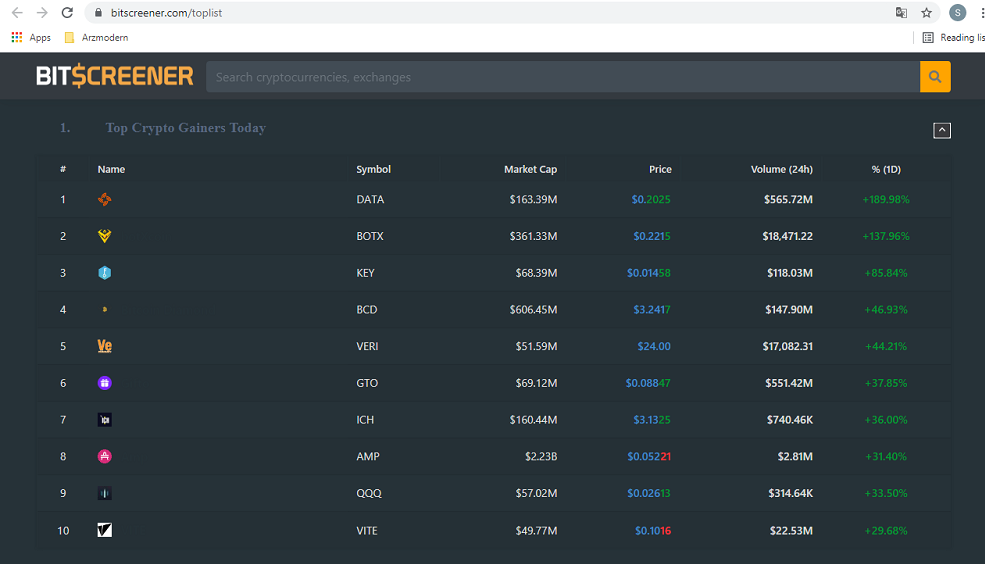
Task: Click the VITE coin logo icon
Action: [x=104, y=530]
